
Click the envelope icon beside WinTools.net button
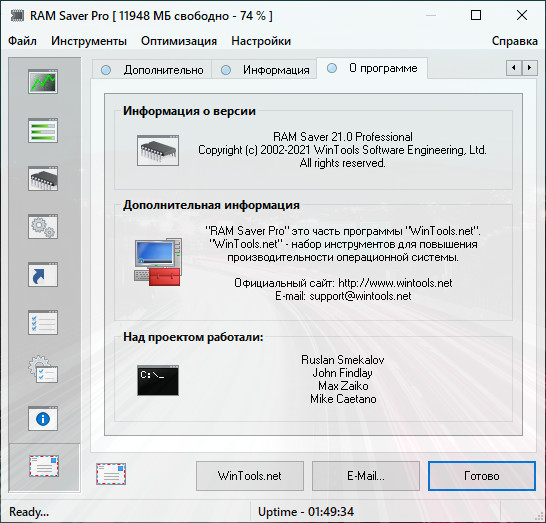tap(111, 474)
